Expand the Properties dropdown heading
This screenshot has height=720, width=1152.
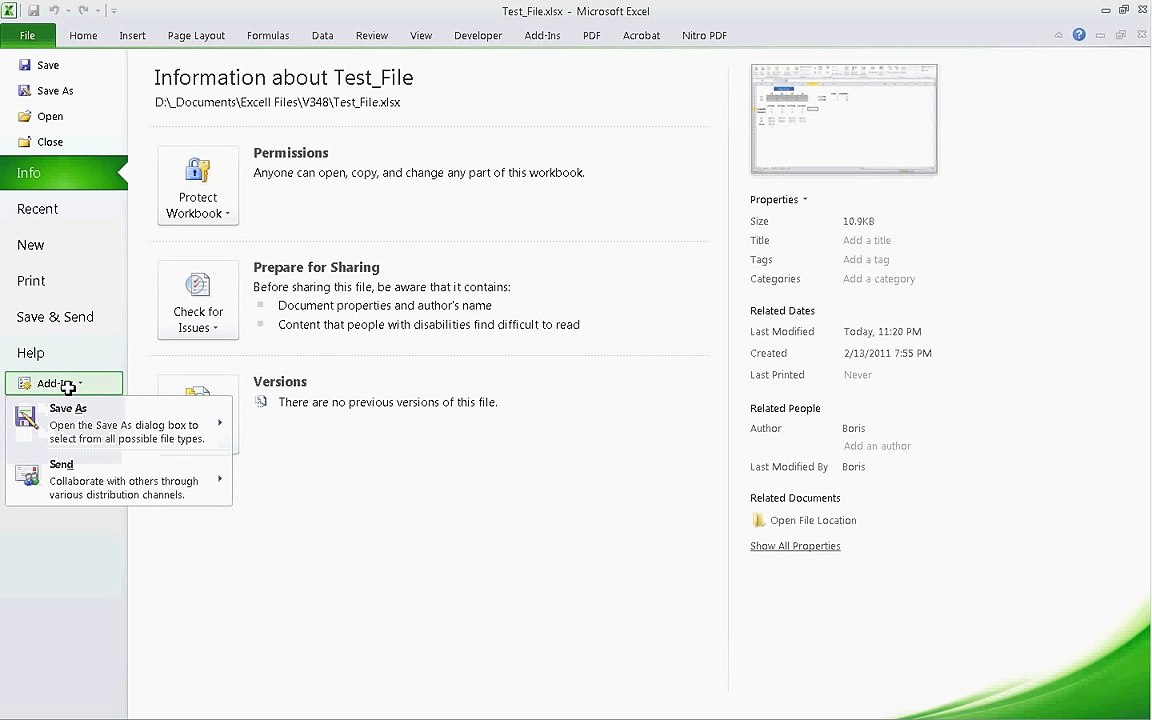778,199
